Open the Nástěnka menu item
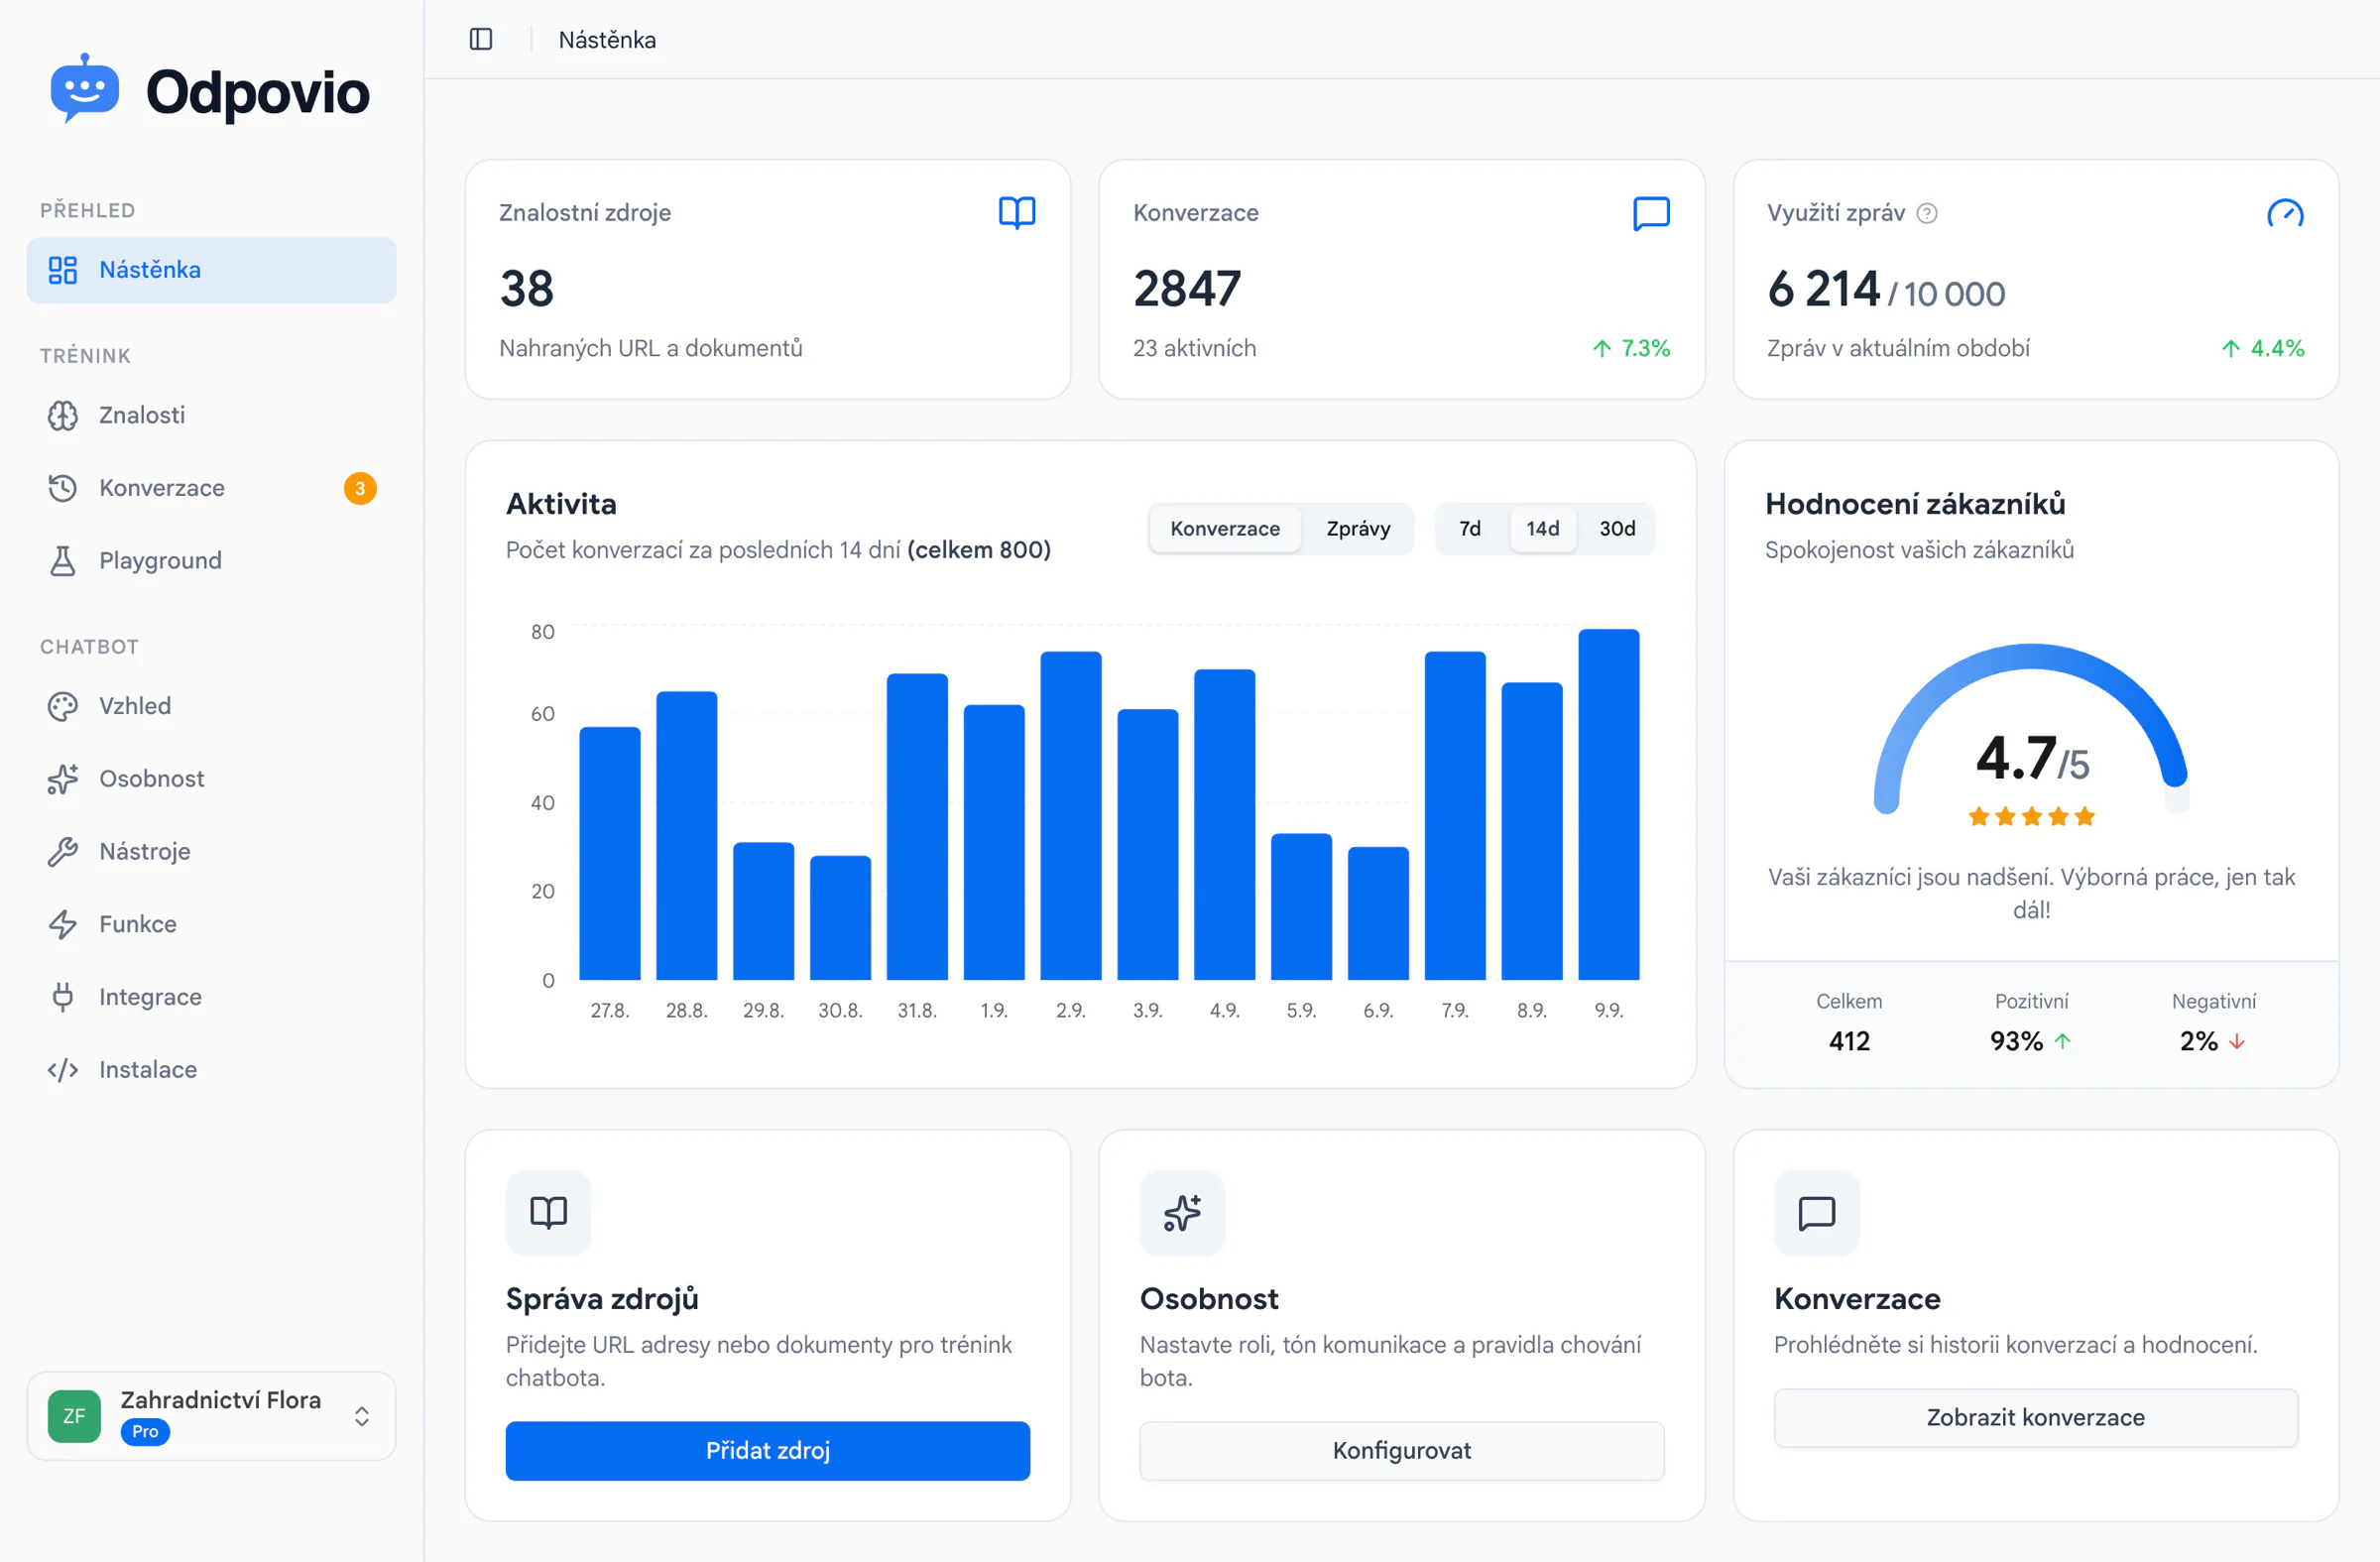 tap(212, 270)
